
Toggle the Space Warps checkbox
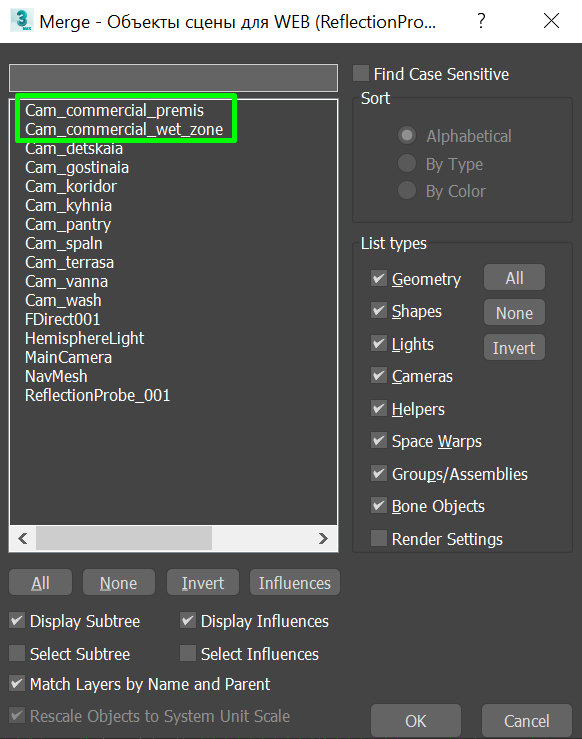click(x=379, y=441)
